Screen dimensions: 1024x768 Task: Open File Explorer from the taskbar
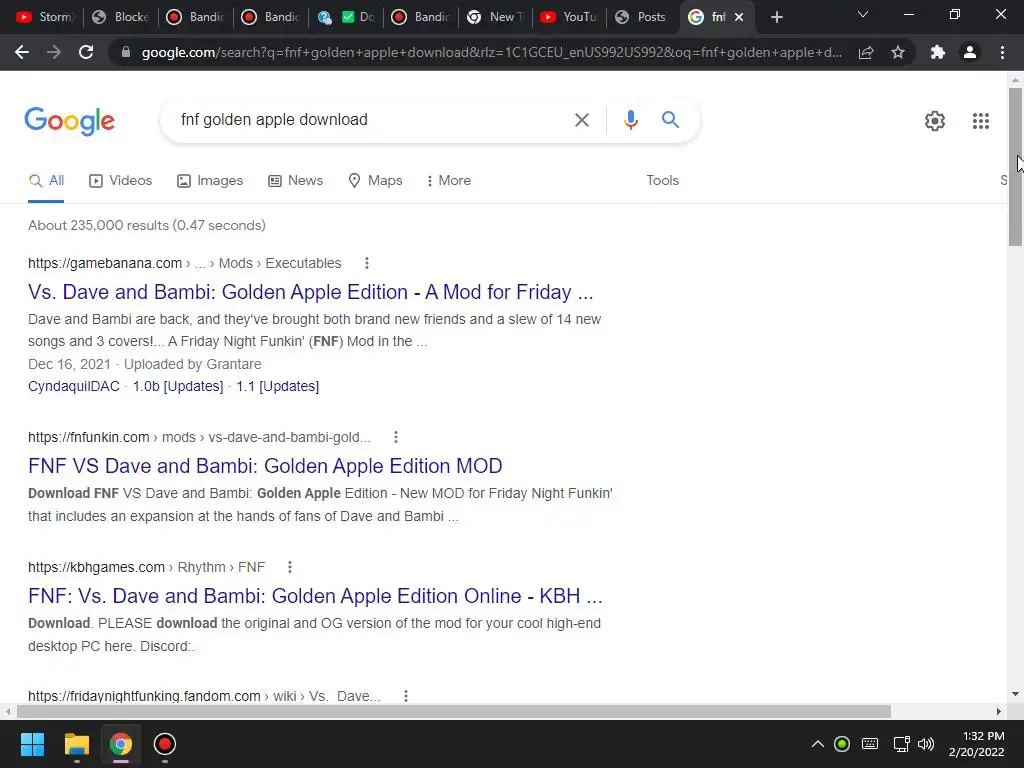(x=76, y=744)
